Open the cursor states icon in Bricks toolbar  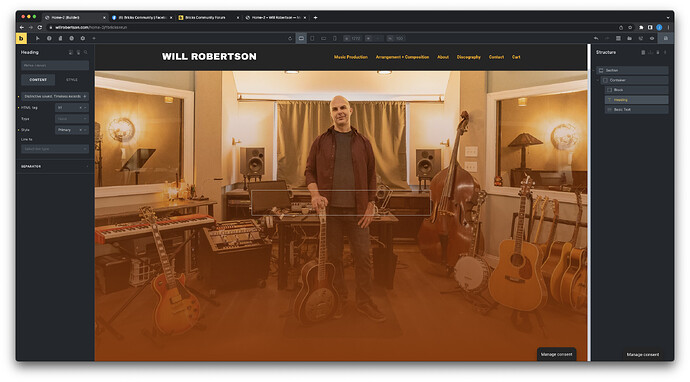38,38
